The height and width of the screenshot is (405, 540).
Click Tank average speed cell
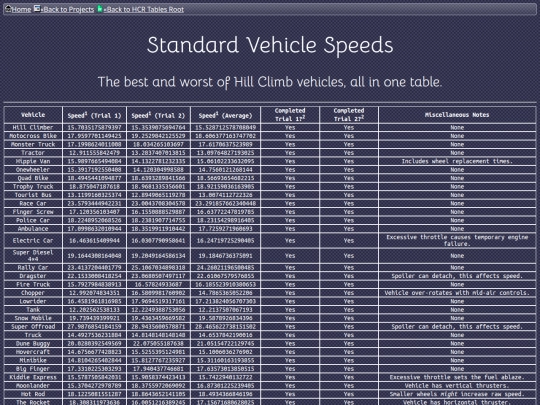tap(225, 310)
